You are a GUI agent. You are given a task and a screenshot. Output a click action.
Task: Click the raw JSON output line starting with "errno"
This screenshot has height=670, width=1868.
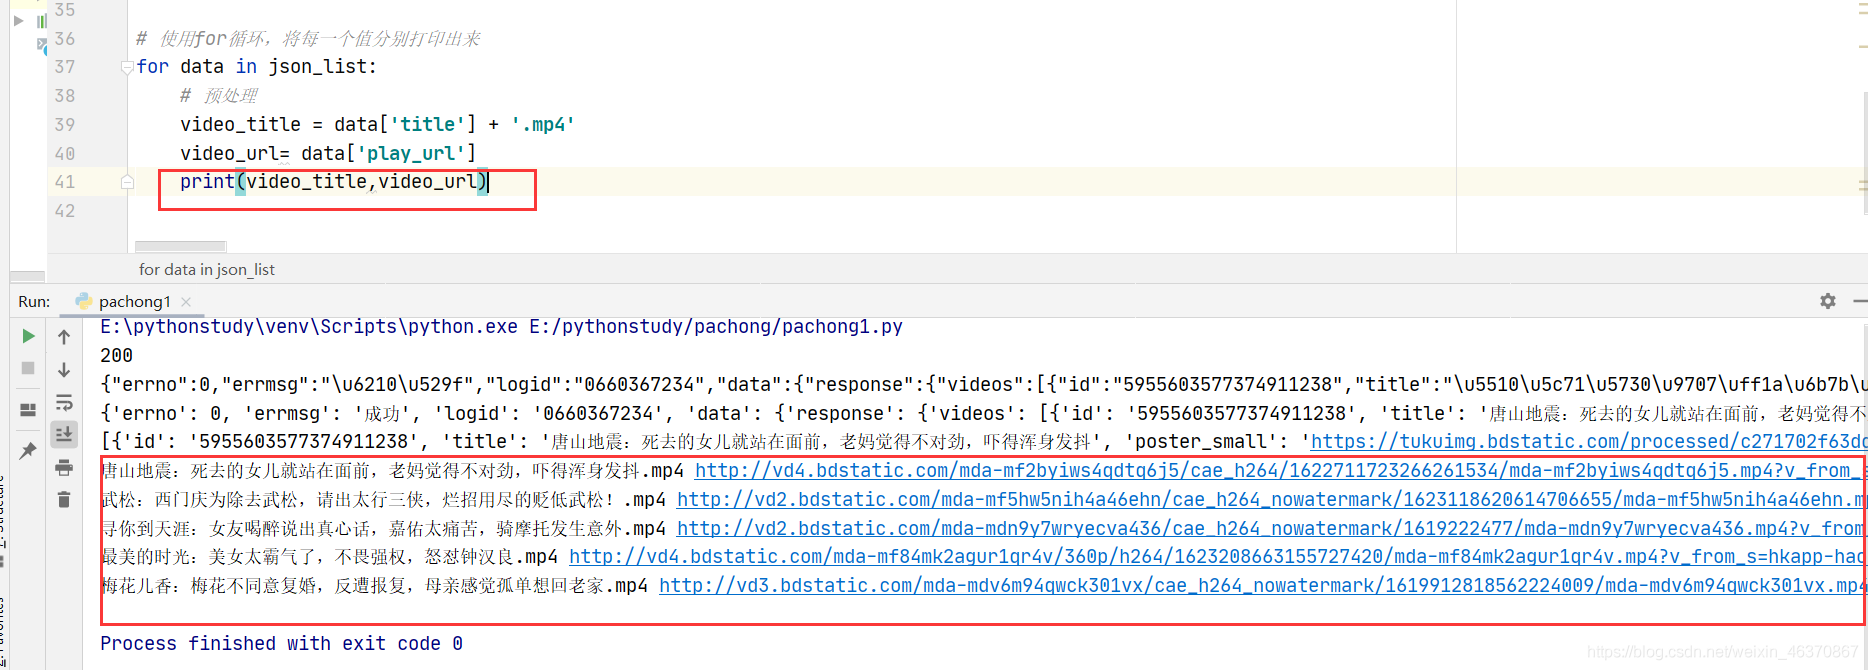(x=983, y=384)
